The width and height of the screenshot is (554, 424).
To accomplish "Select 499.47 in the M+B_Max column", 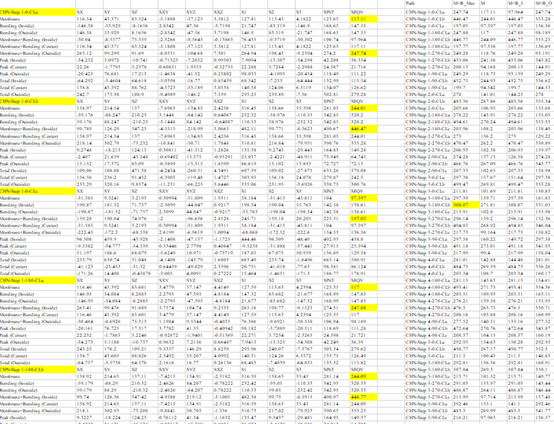I will coord(459,184).
